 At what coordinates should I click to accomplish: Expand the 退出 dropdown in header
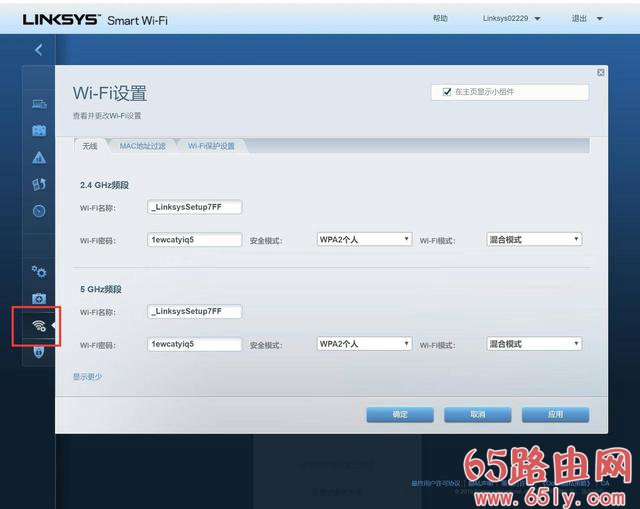pyautogui.click(x=587, y=18)
